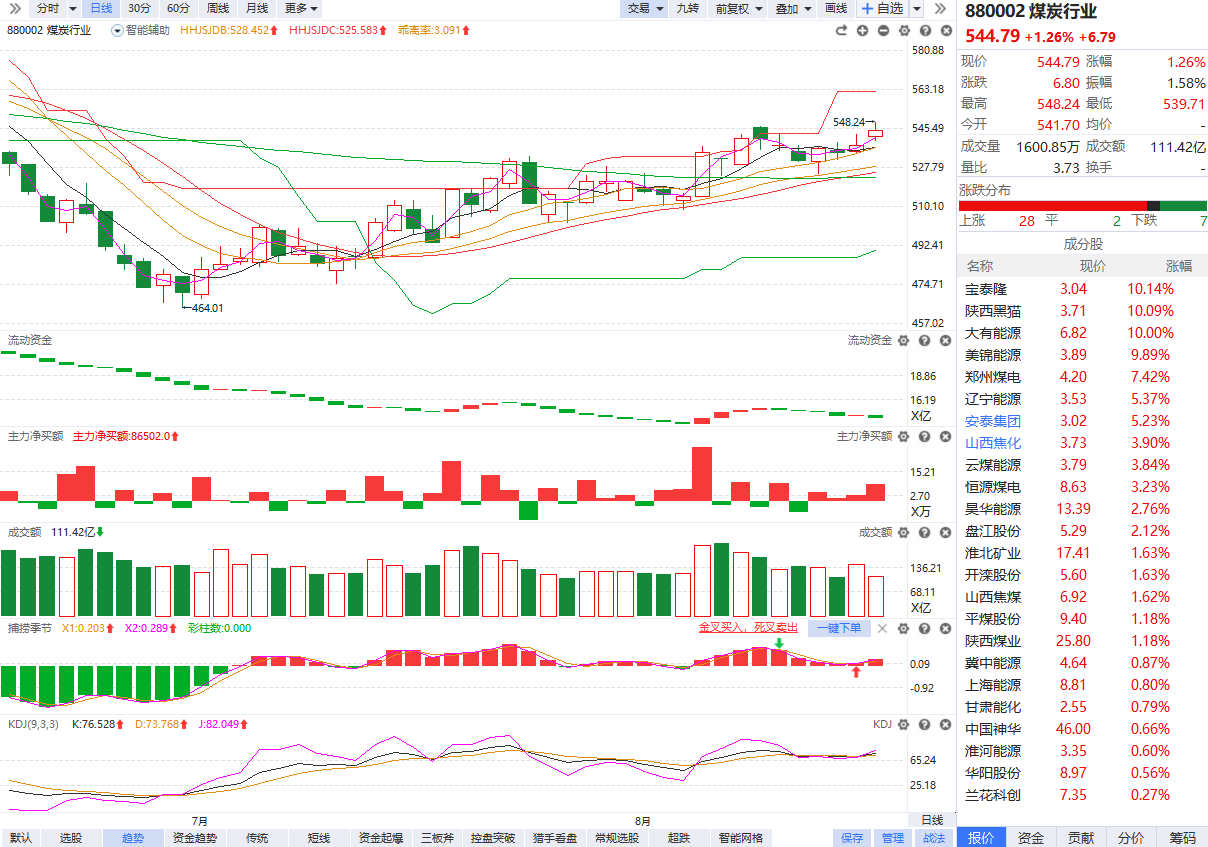This screenshot has height=847, width=1208.
Task: Open the 三板斧 strategy tab
Action: click(437, 838)
